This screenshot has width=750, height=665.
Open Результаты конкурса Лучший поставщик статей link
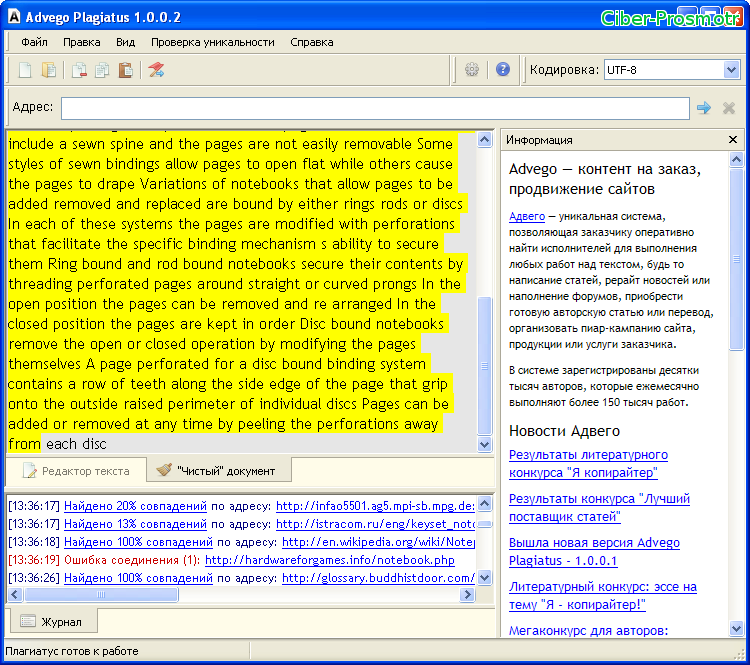pos(599,508)
